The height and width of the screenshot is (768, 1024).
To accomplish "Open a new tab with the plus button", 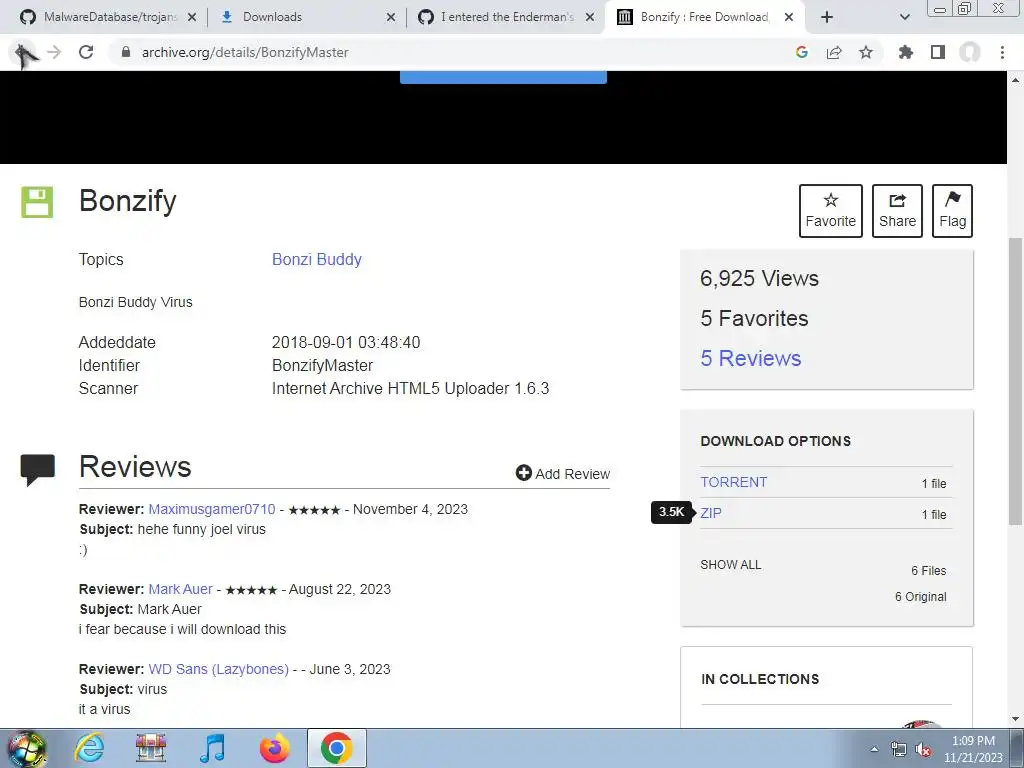I will click(827, 17).
